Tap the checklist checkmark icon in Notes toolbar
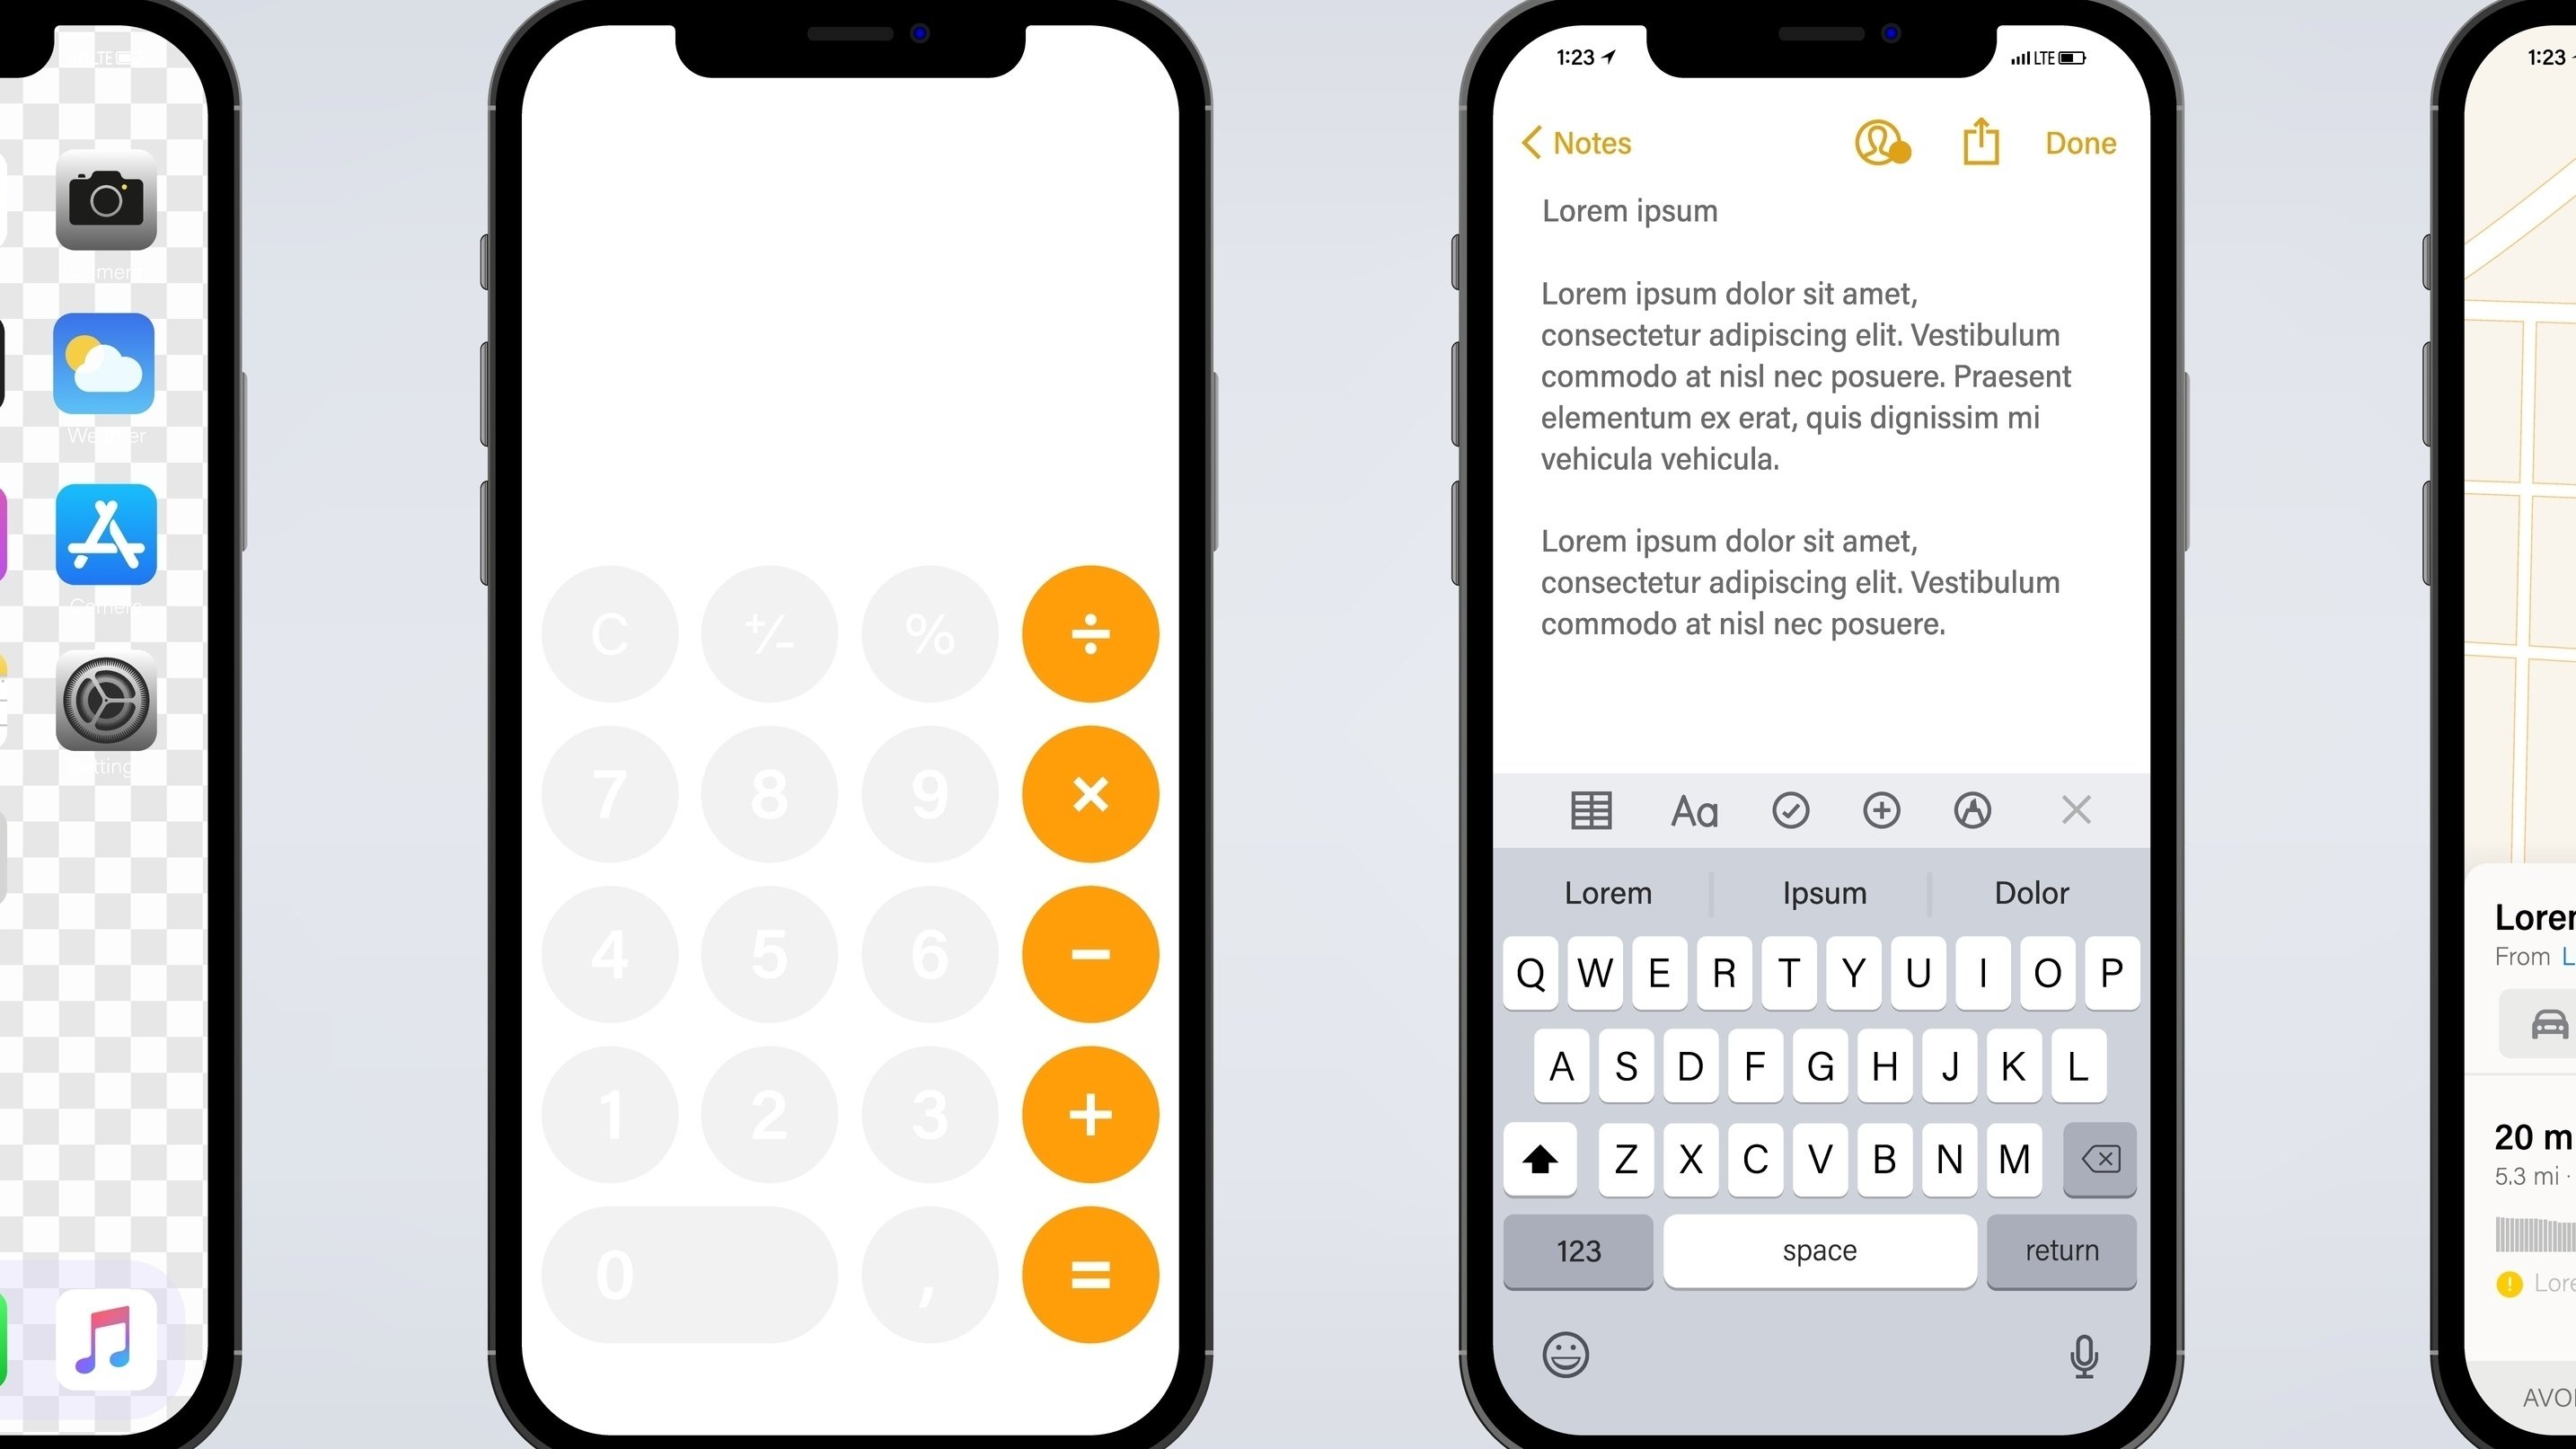This screenshot has width=2576, height=1449. click(x=1790, y=810)
